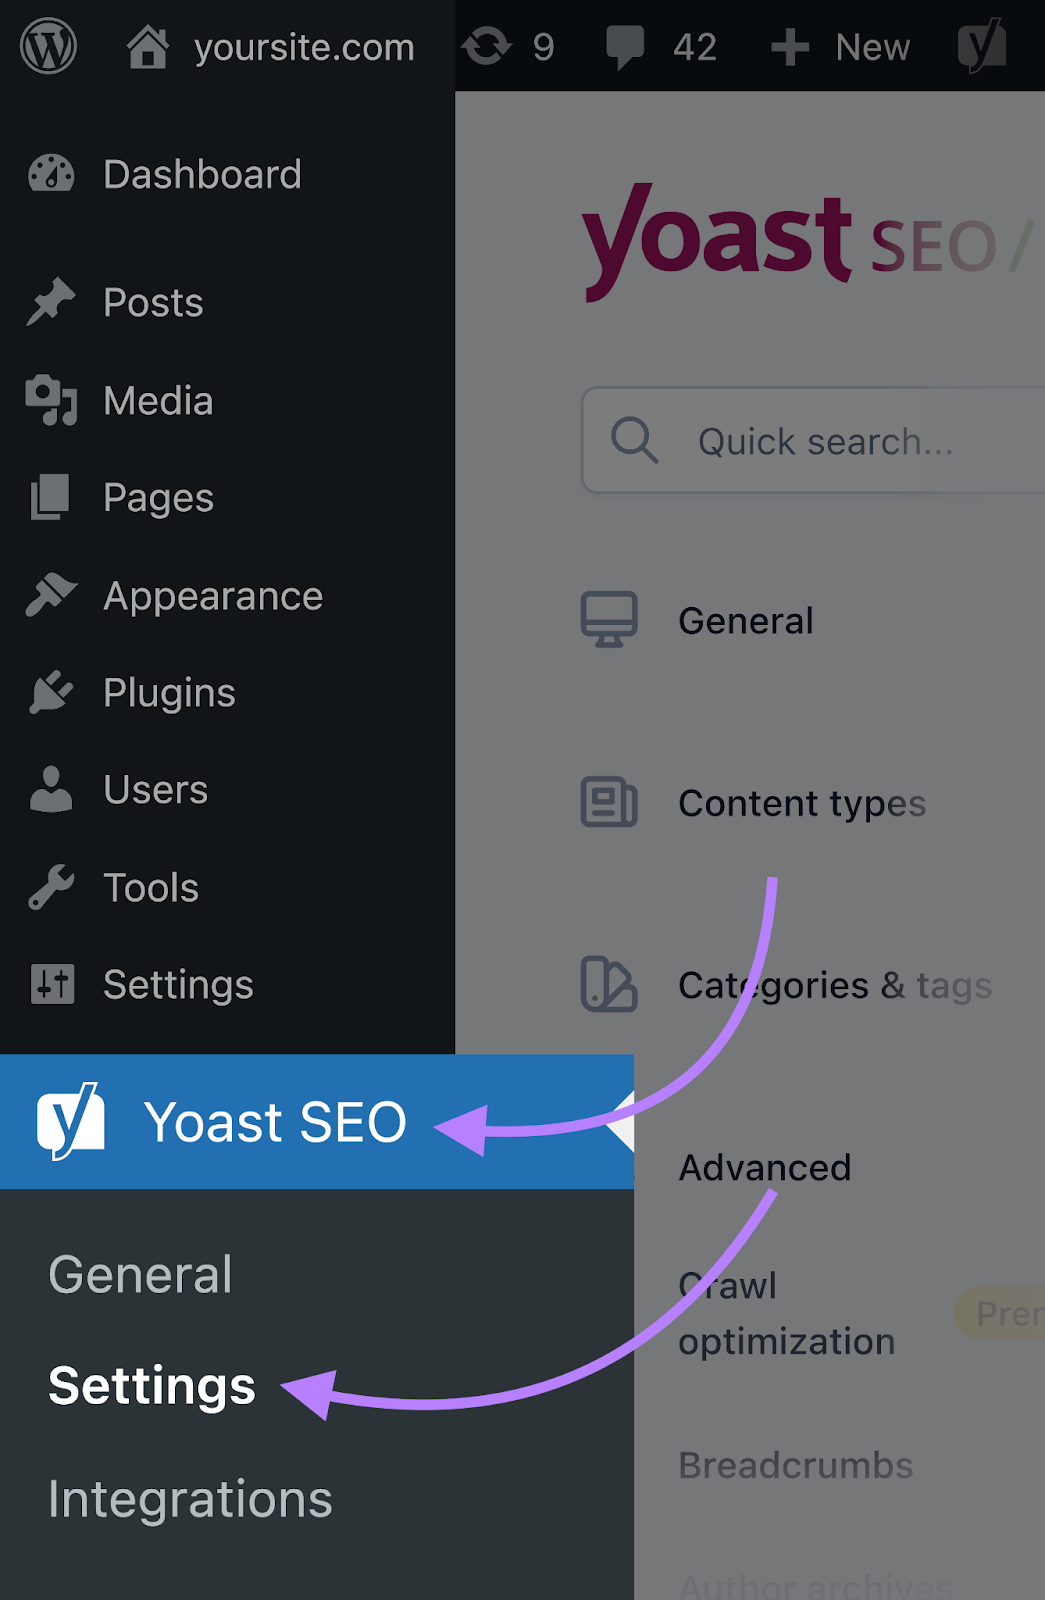Click the Categories & tags icon
The height and width of the screenshot is (1600, 1045).
point(608,985)
